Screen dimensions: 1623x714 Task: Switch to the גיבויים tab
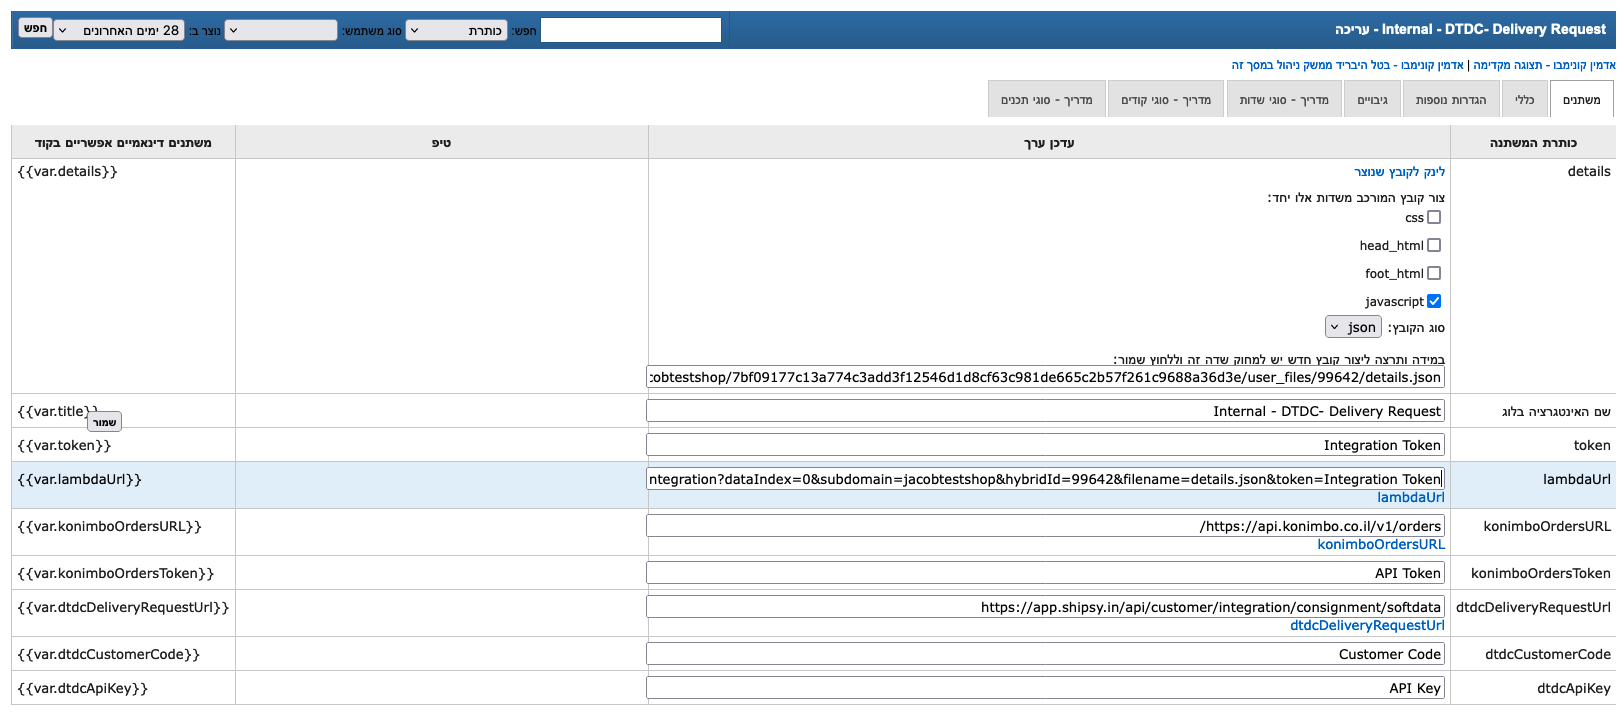[1372, 100]
